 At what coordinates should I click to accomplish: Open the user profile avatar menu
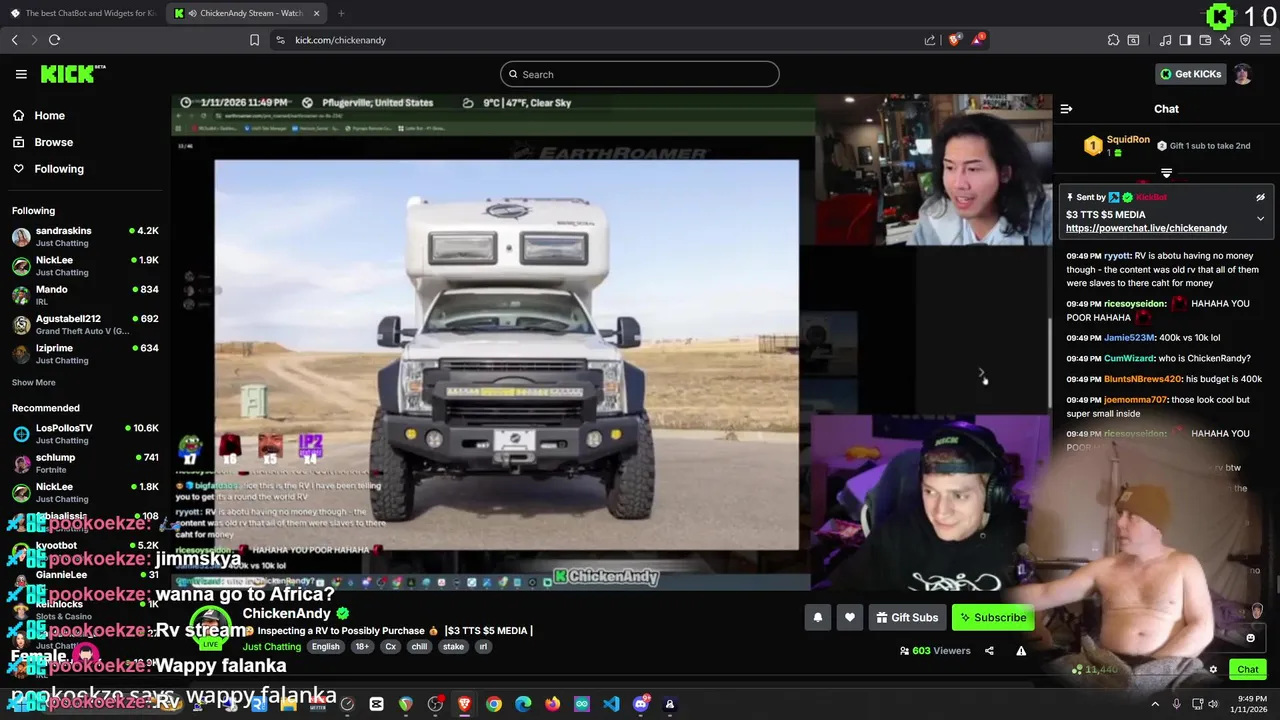(x=1243, y=74)
